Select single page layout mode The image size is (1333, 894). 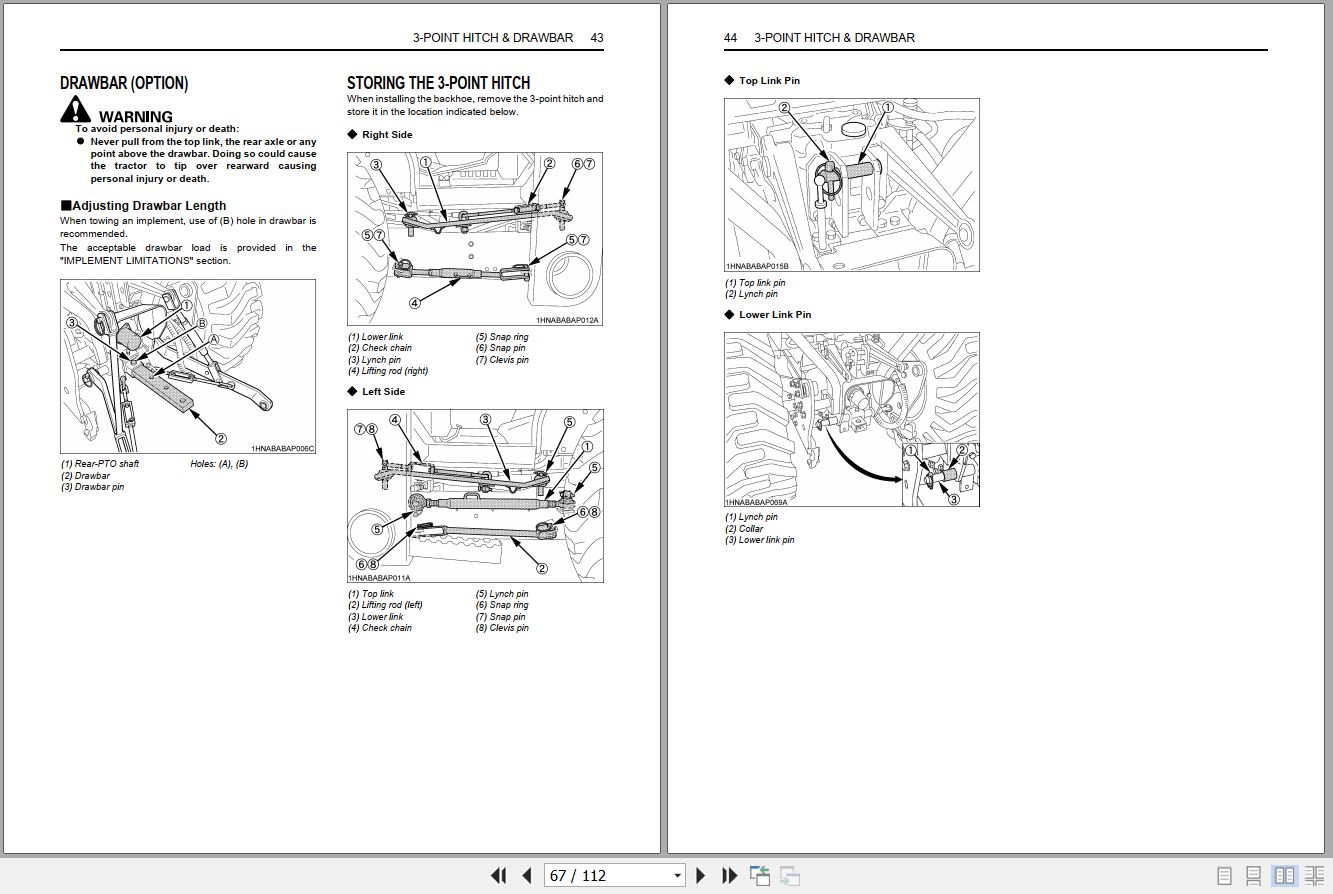tap(1224, 875)
